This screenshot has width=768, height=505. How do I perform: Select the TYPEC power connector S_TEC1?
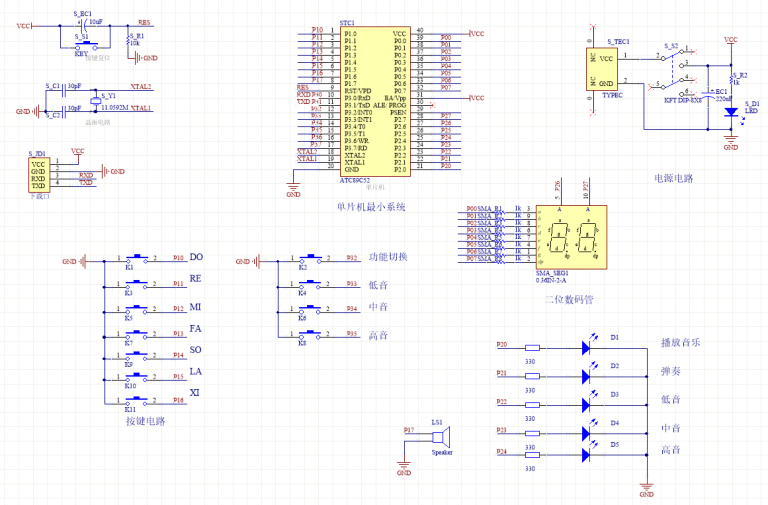[x=601, y=70]
